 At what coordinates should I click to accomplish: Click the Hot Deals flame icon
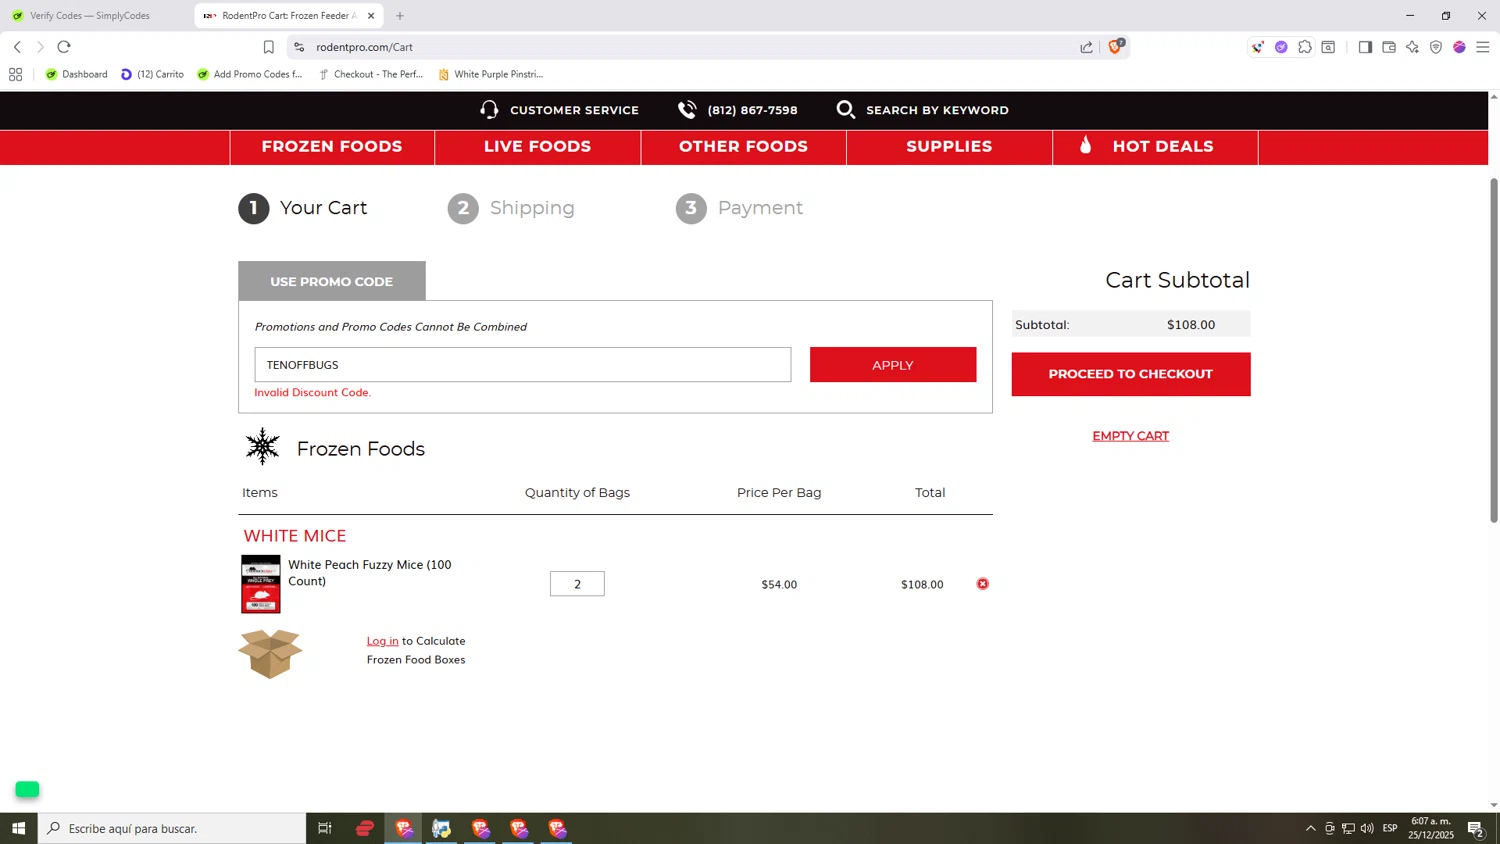1086,146
